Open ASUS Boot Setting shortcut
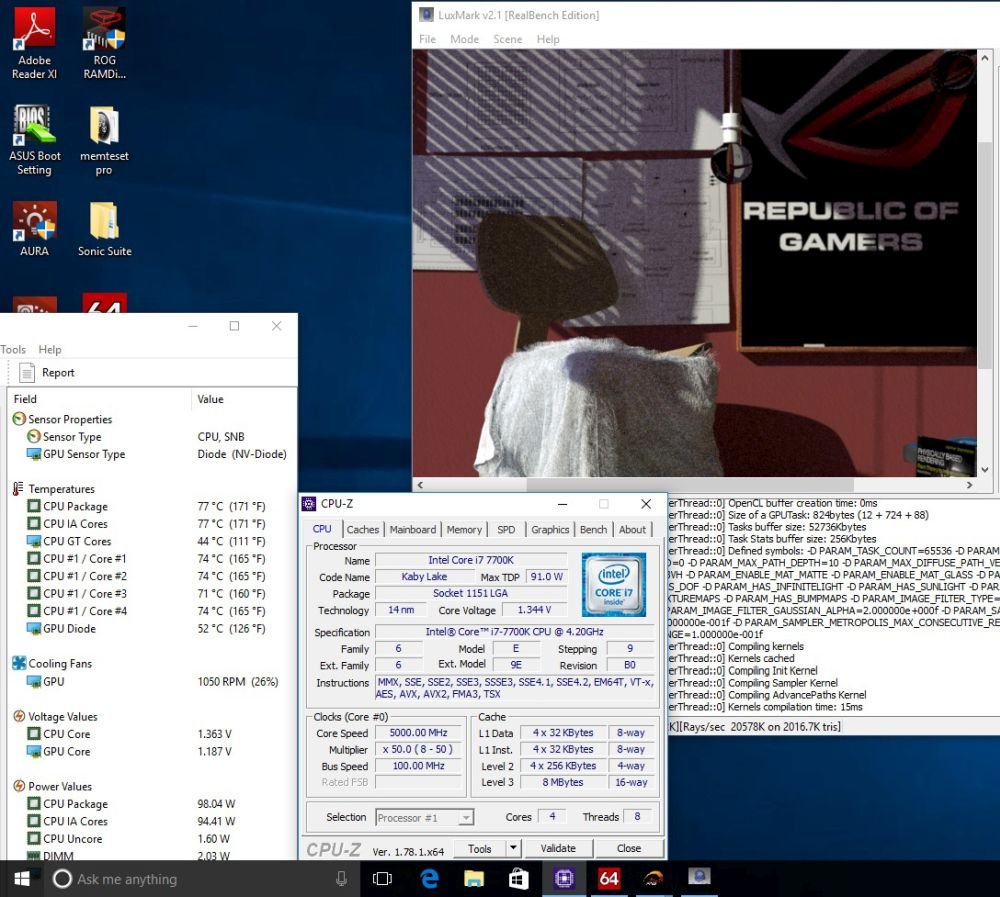Screen dimensions: 1000x897 pos(34,140)
